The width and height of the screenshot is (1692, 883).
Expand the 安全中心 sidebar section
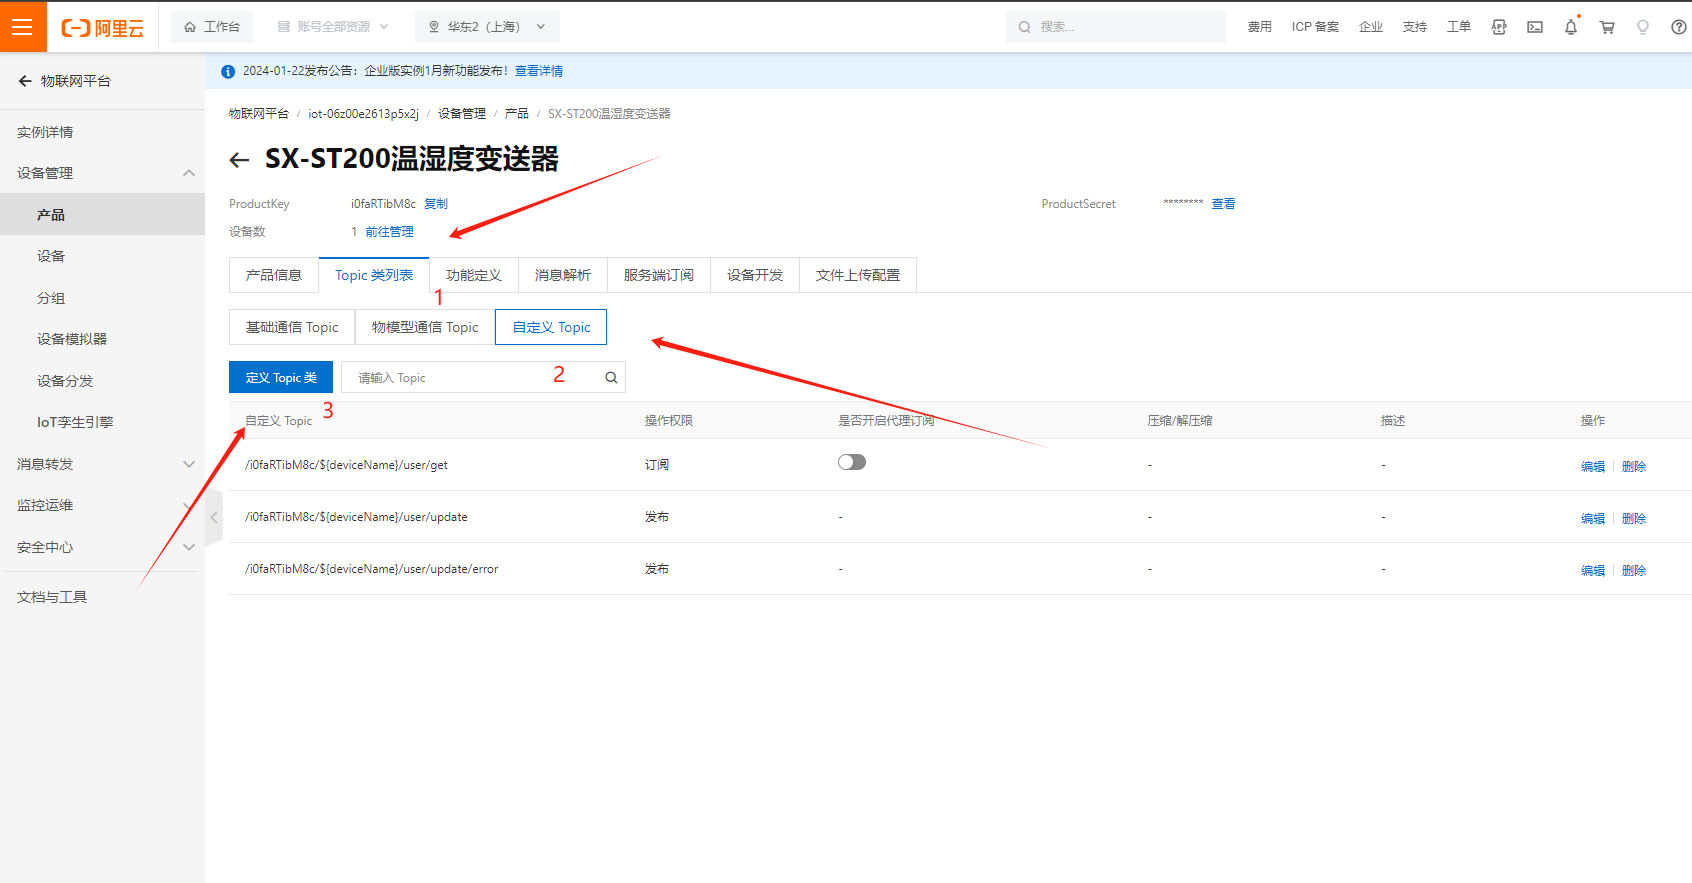[x=188, y=547]
